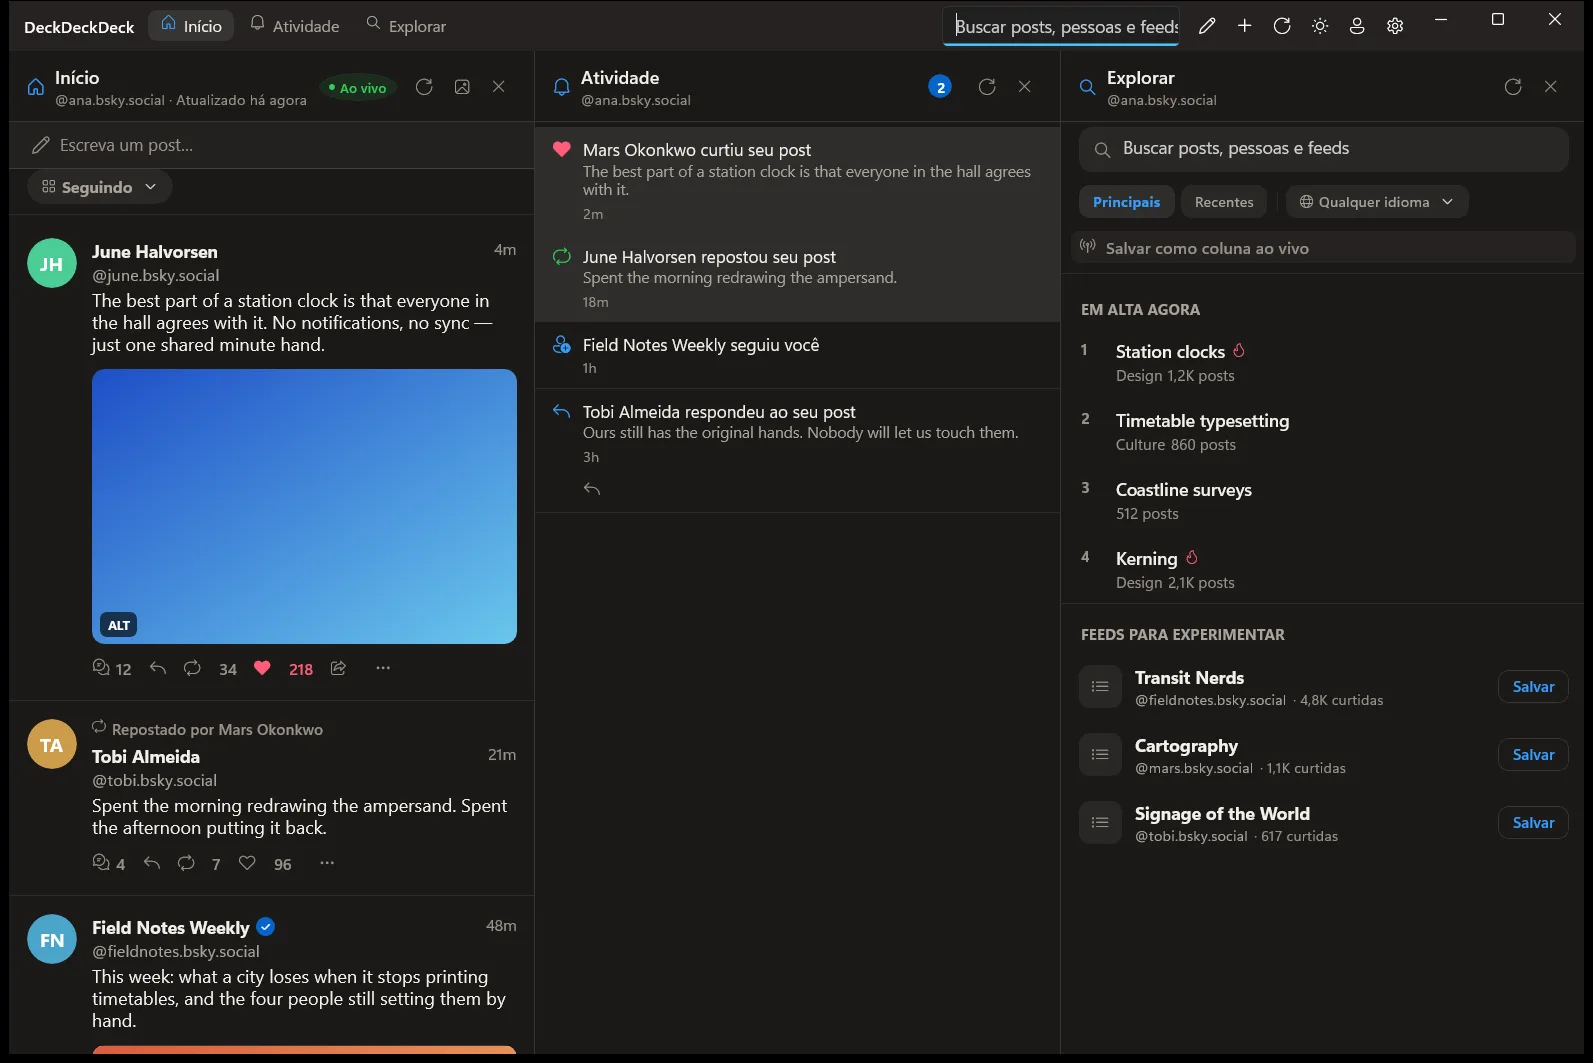Reply to June Halvorsen's post via arrow icon
The width and height of the screenshot is (1593, 1063).
[x=158, y=668]
